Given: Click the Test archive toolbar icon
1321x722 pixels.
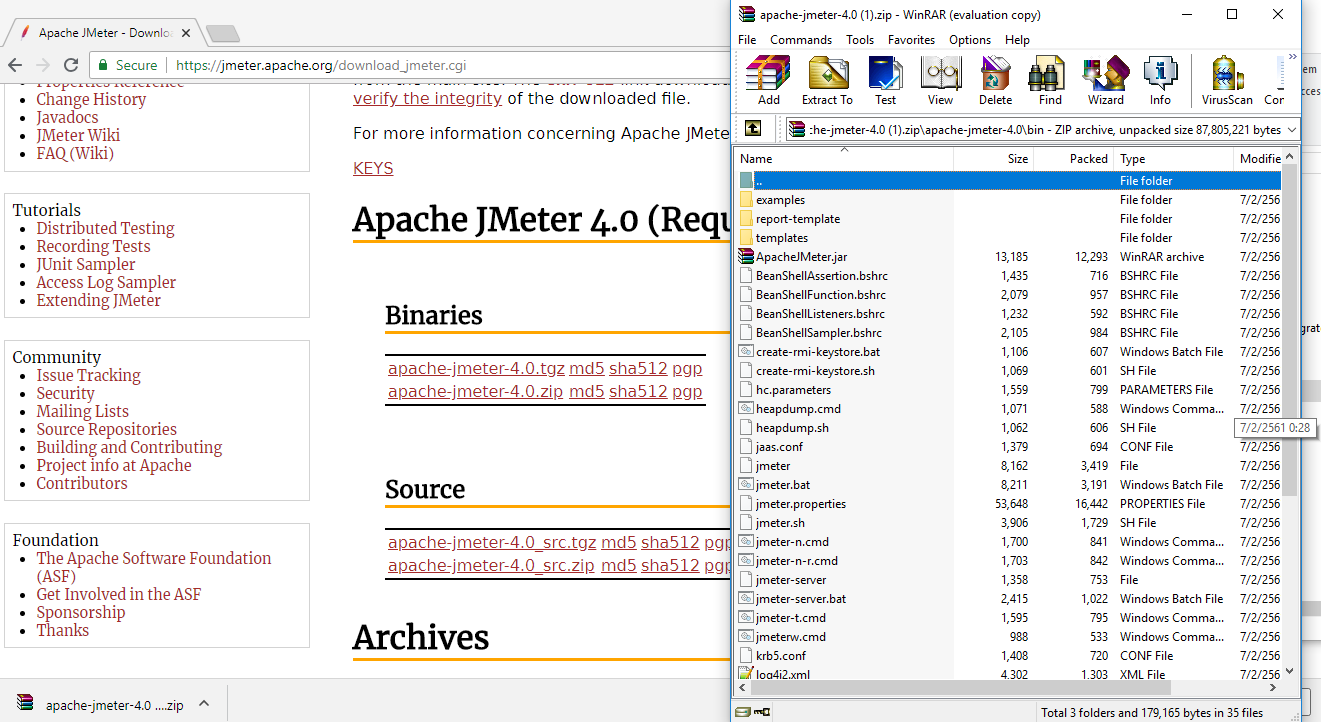Looking at the screenshot, I should [x=885, y=80].
